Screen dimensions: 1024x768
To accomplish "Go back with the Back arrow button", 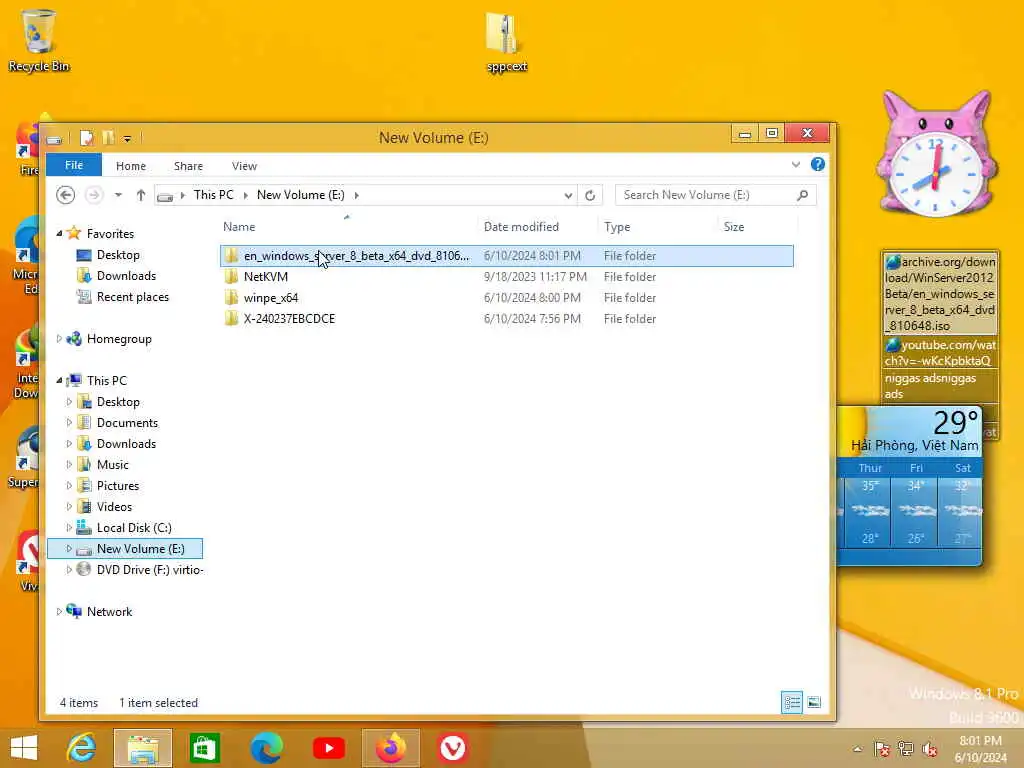I will (x=65, y=195).
